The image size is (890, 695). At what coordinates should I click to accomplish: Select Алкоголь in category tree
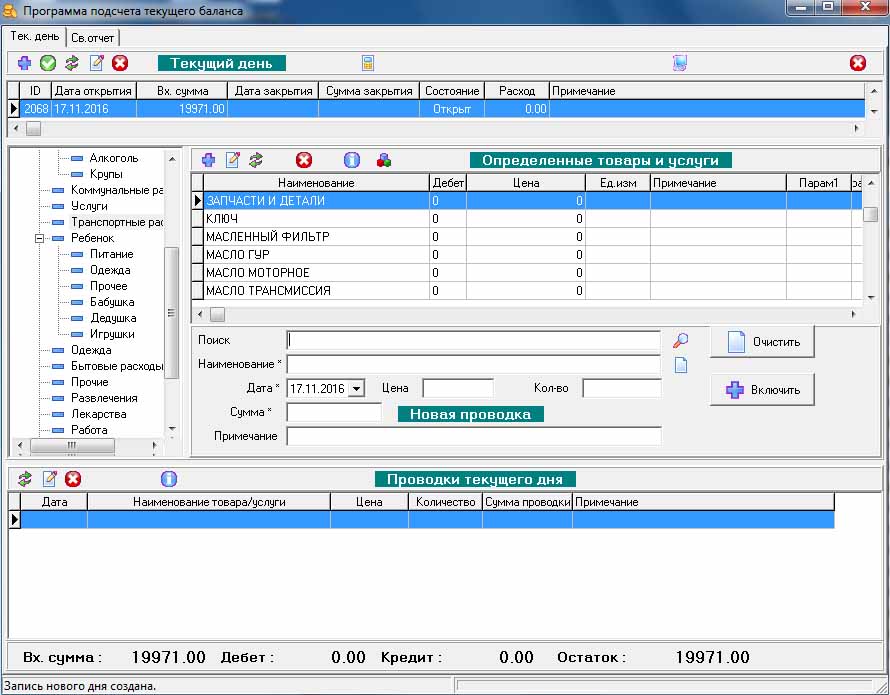(114, 158)
